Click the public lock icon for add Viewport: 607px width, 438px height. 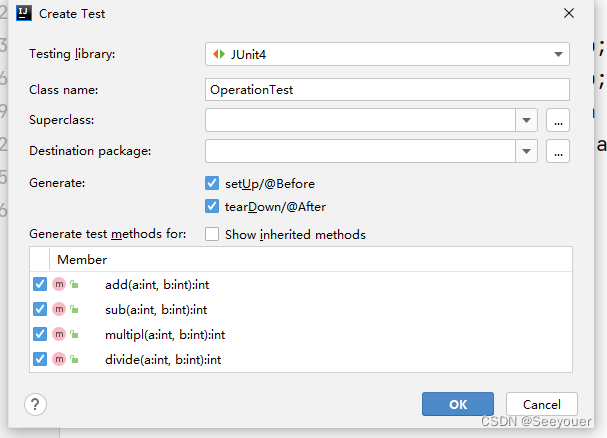[74, 285]
